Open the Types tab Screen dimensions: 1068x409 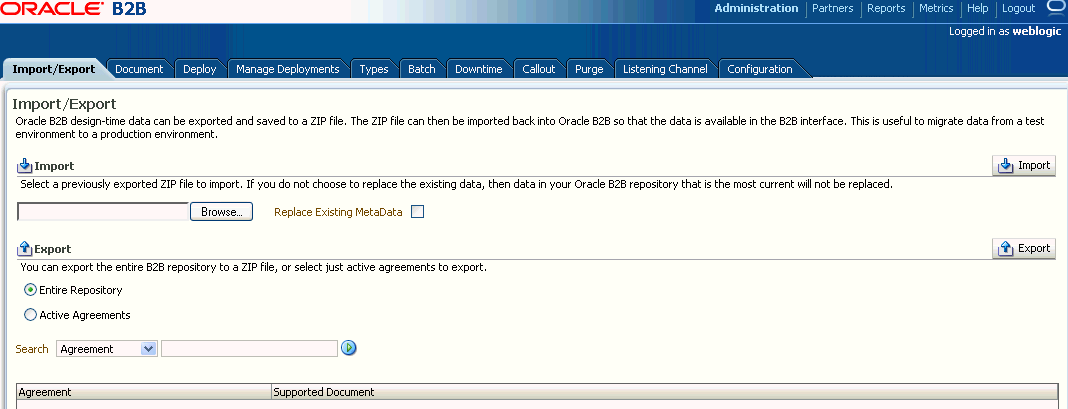[374, 69]
